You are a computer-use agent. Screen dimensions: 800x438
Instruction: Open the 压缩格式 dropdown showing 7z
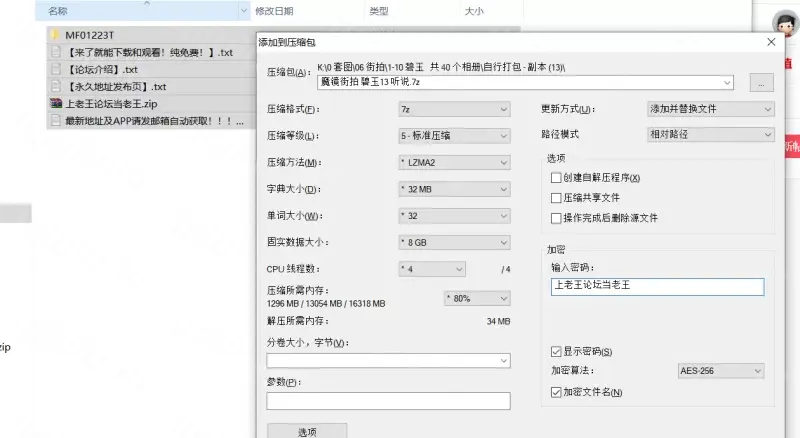[x=453, y=109]
